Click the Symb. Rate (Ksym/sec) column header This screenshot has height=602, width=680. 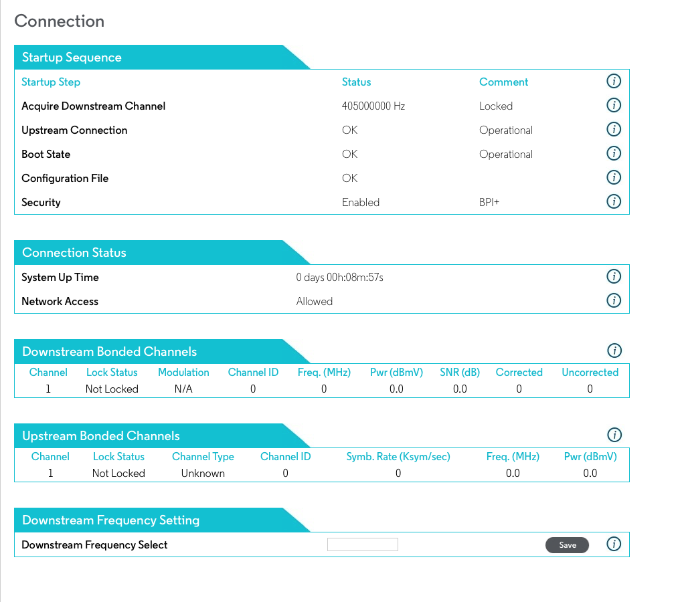[398, 456]
